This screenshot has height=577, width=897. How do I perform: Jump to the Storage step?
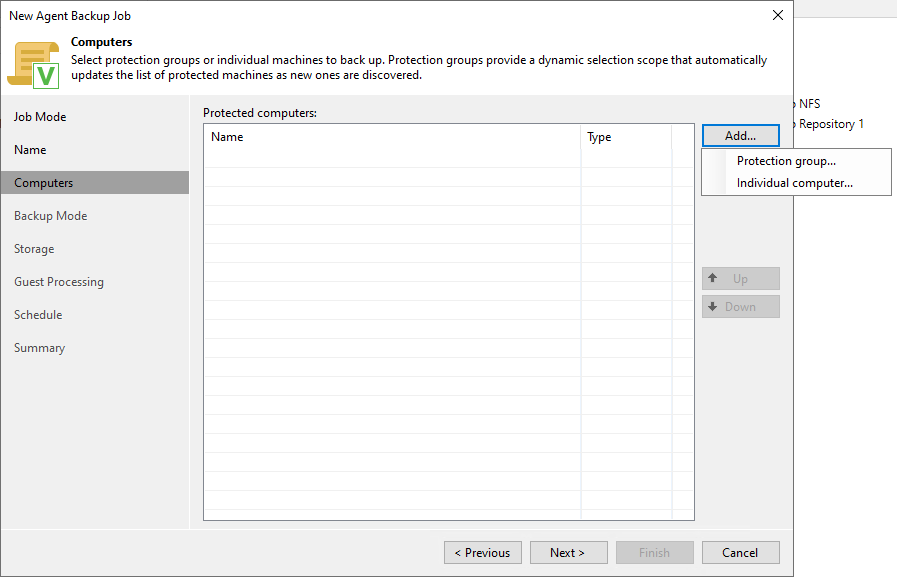point(34,249)
